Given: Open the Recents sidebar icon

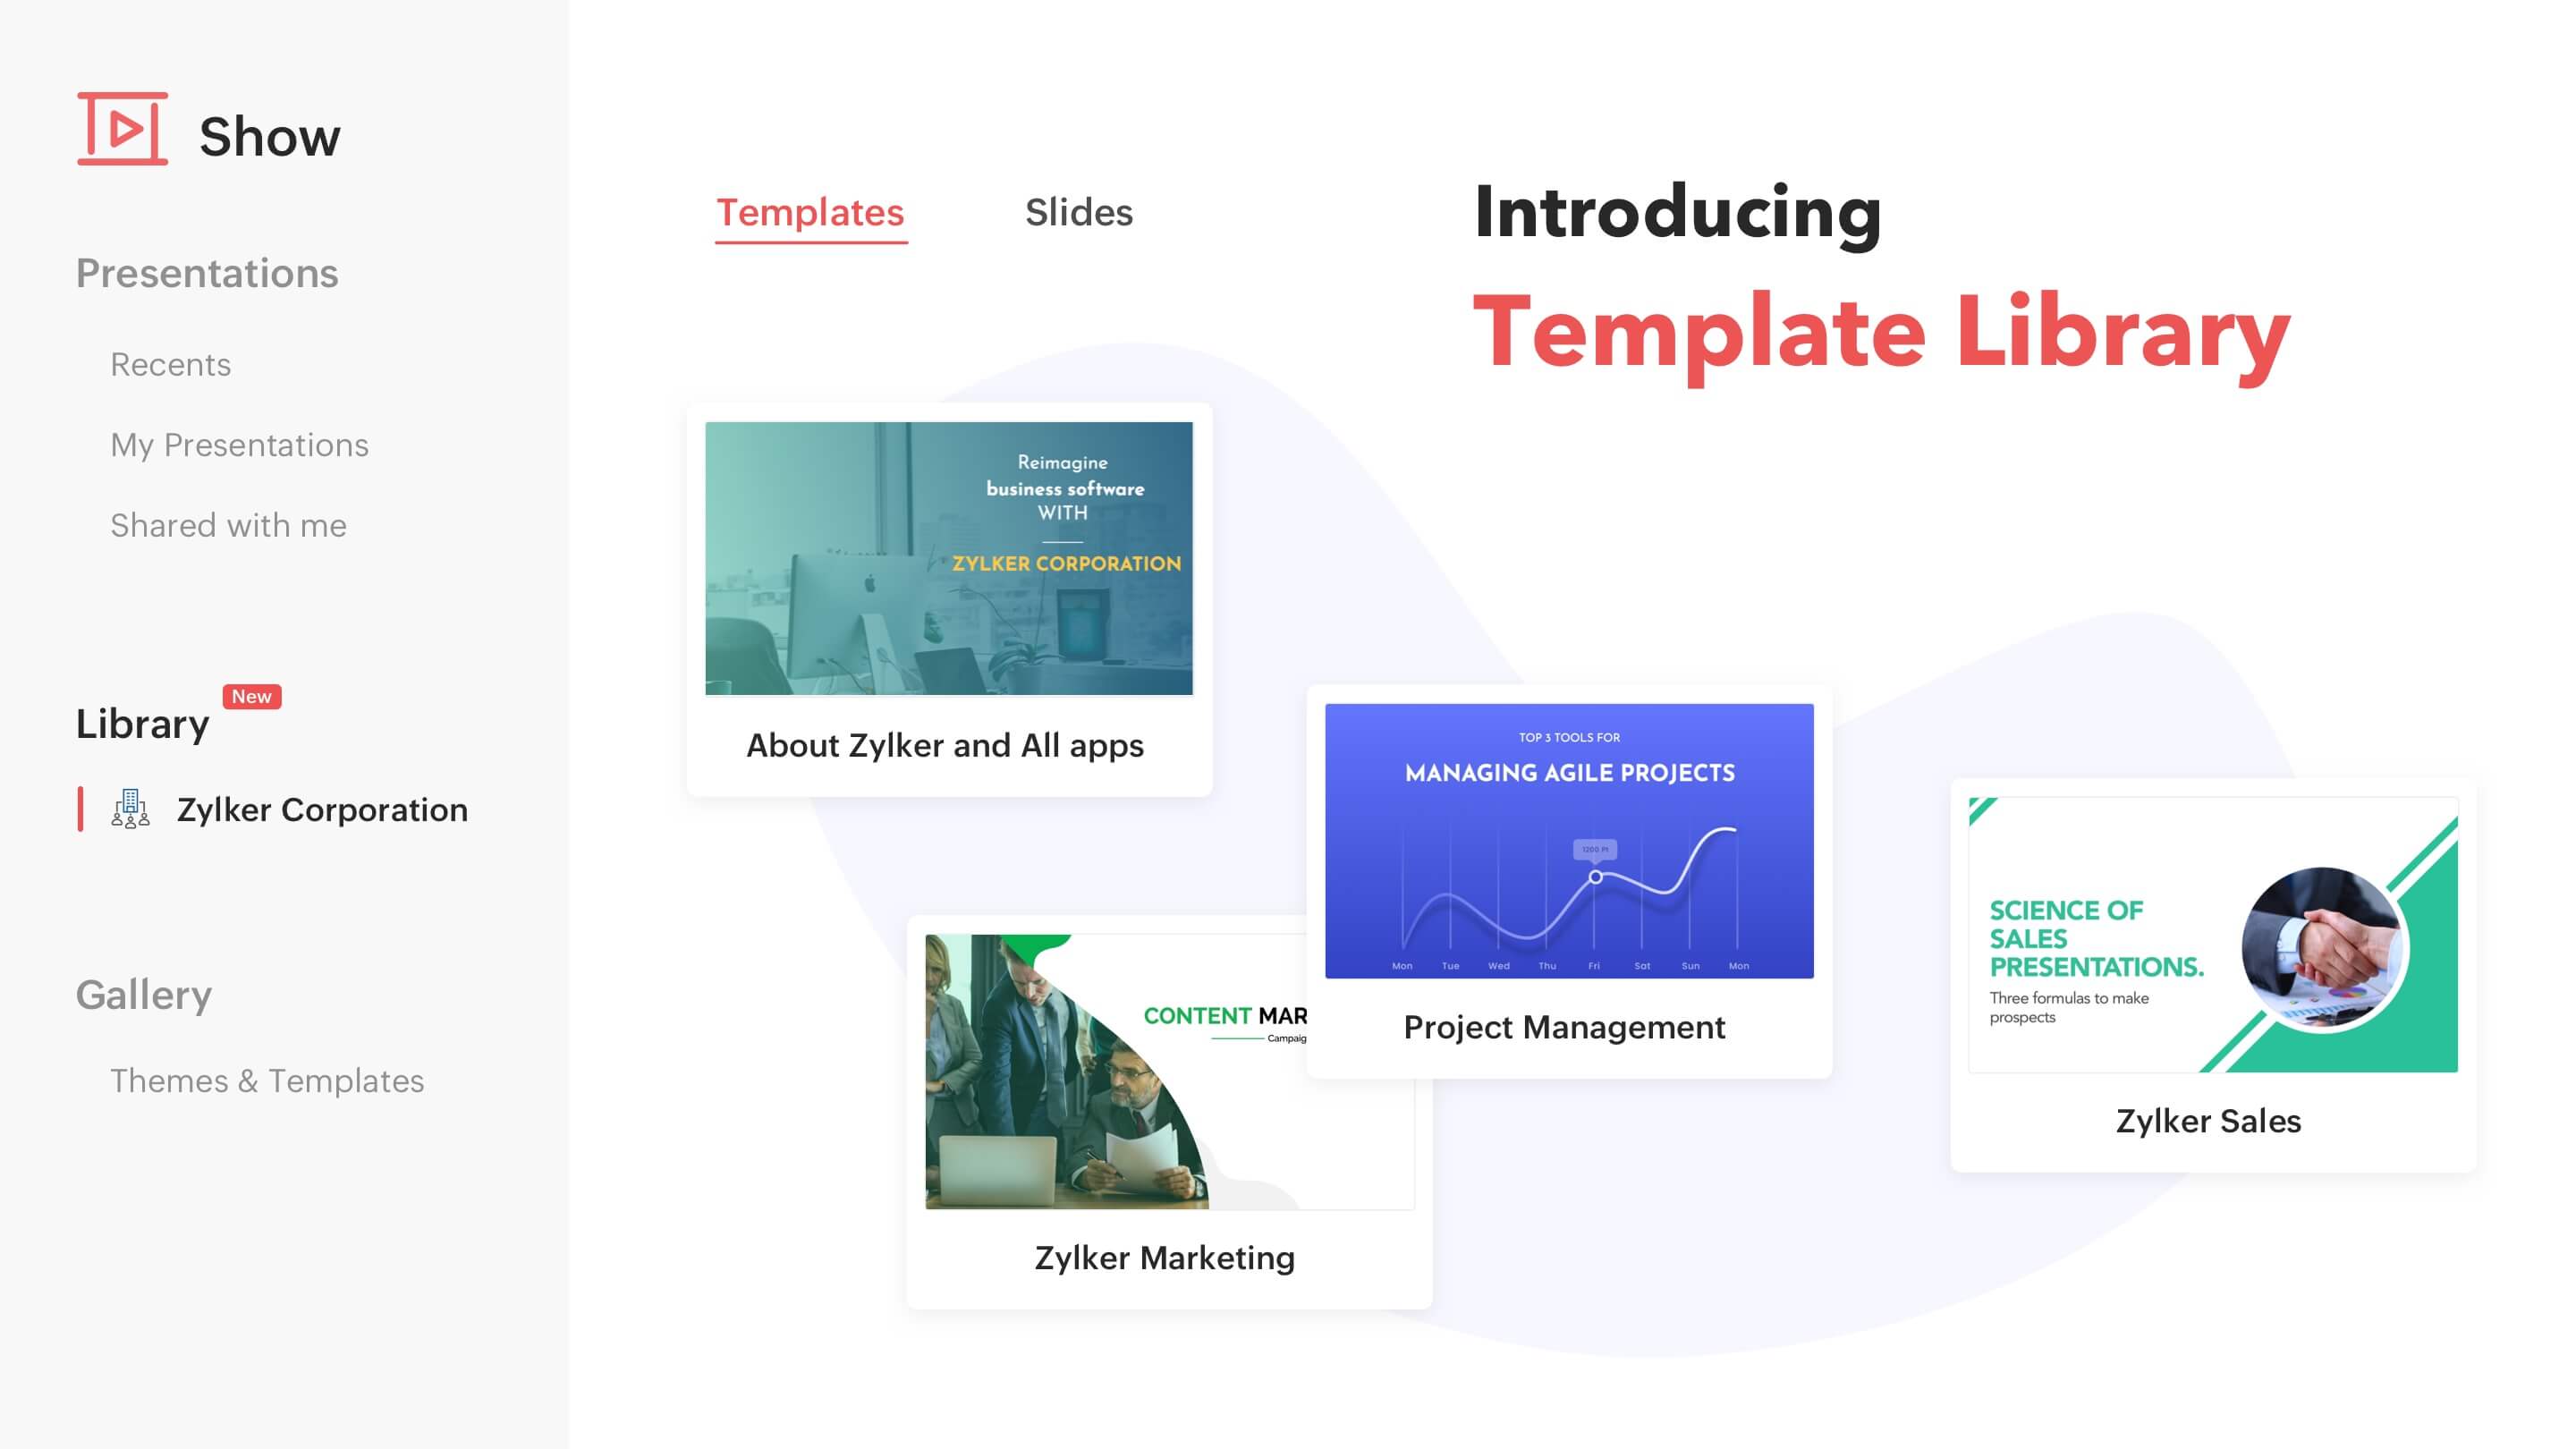Looking at the screenshot, I should 172,362.
